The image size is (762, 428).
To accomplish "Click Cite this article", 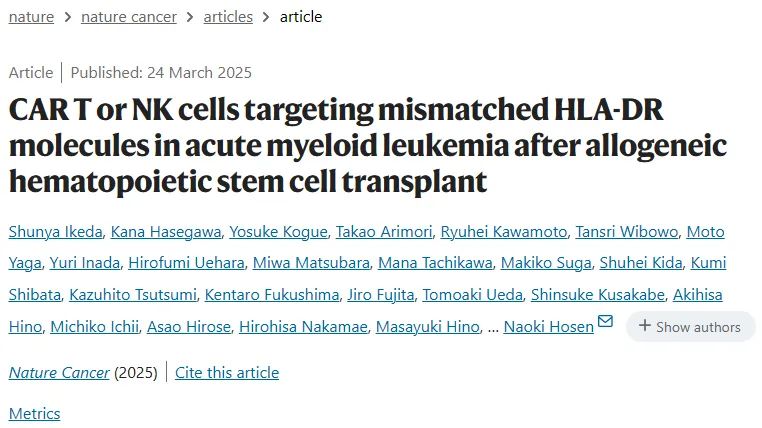I will [227, 373].
